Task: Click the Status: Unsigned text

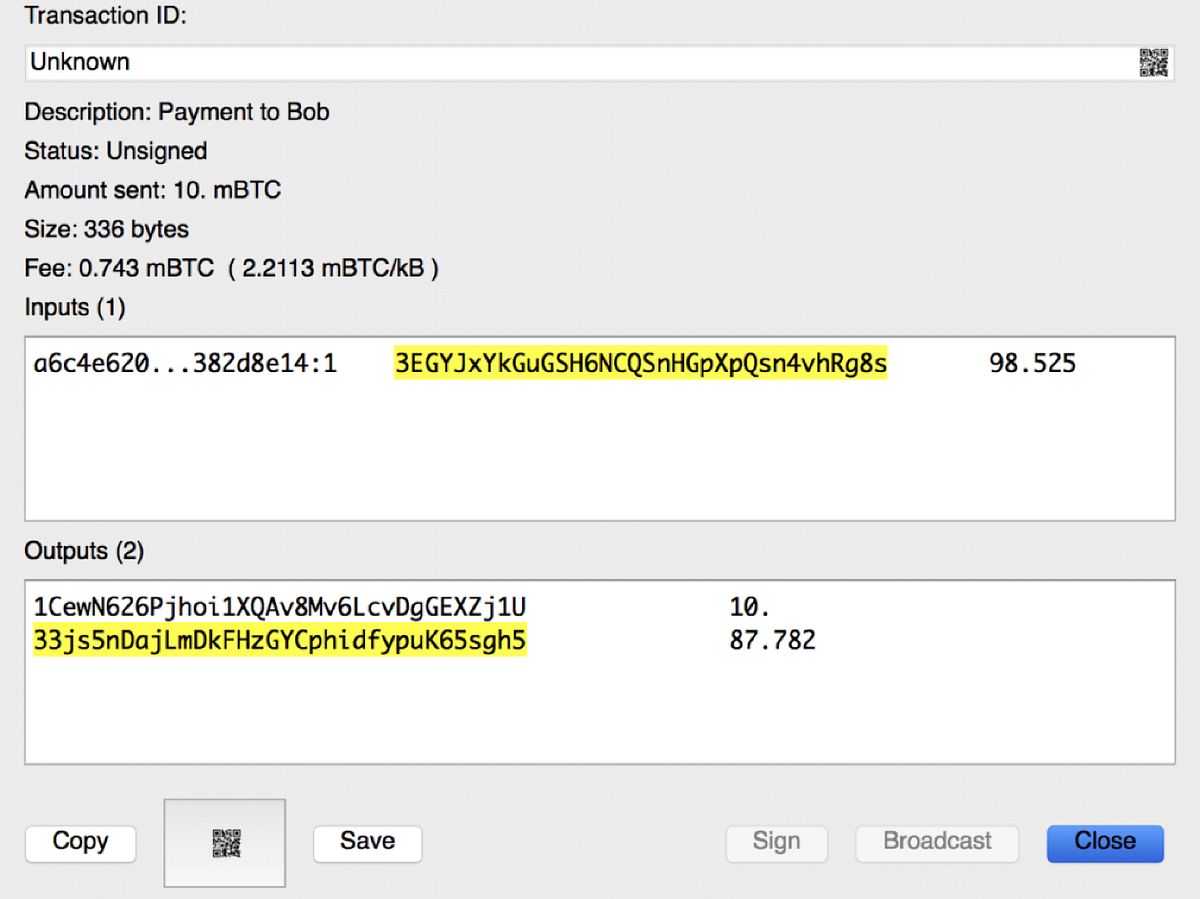Action: [116, 151]
